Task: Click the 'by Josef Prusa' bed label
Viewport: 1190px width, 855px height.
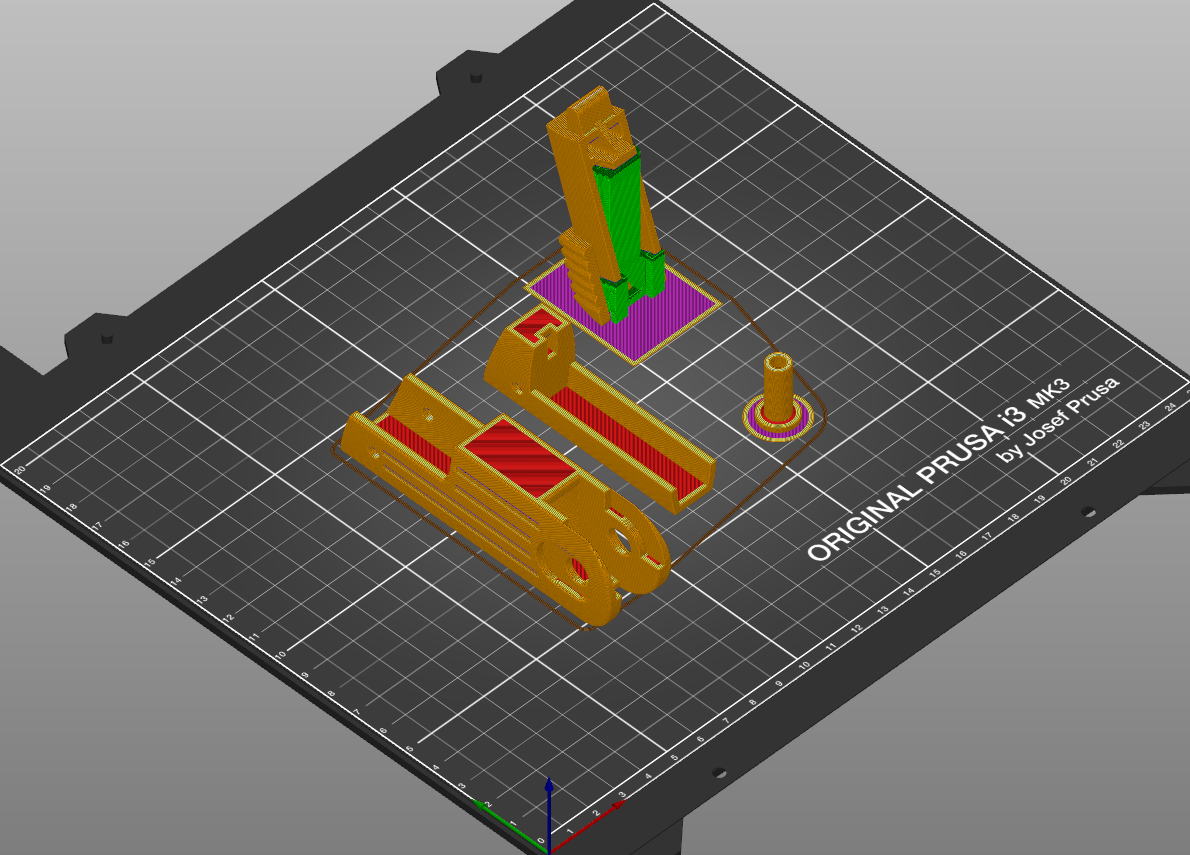Action: tap(1057, 419)
